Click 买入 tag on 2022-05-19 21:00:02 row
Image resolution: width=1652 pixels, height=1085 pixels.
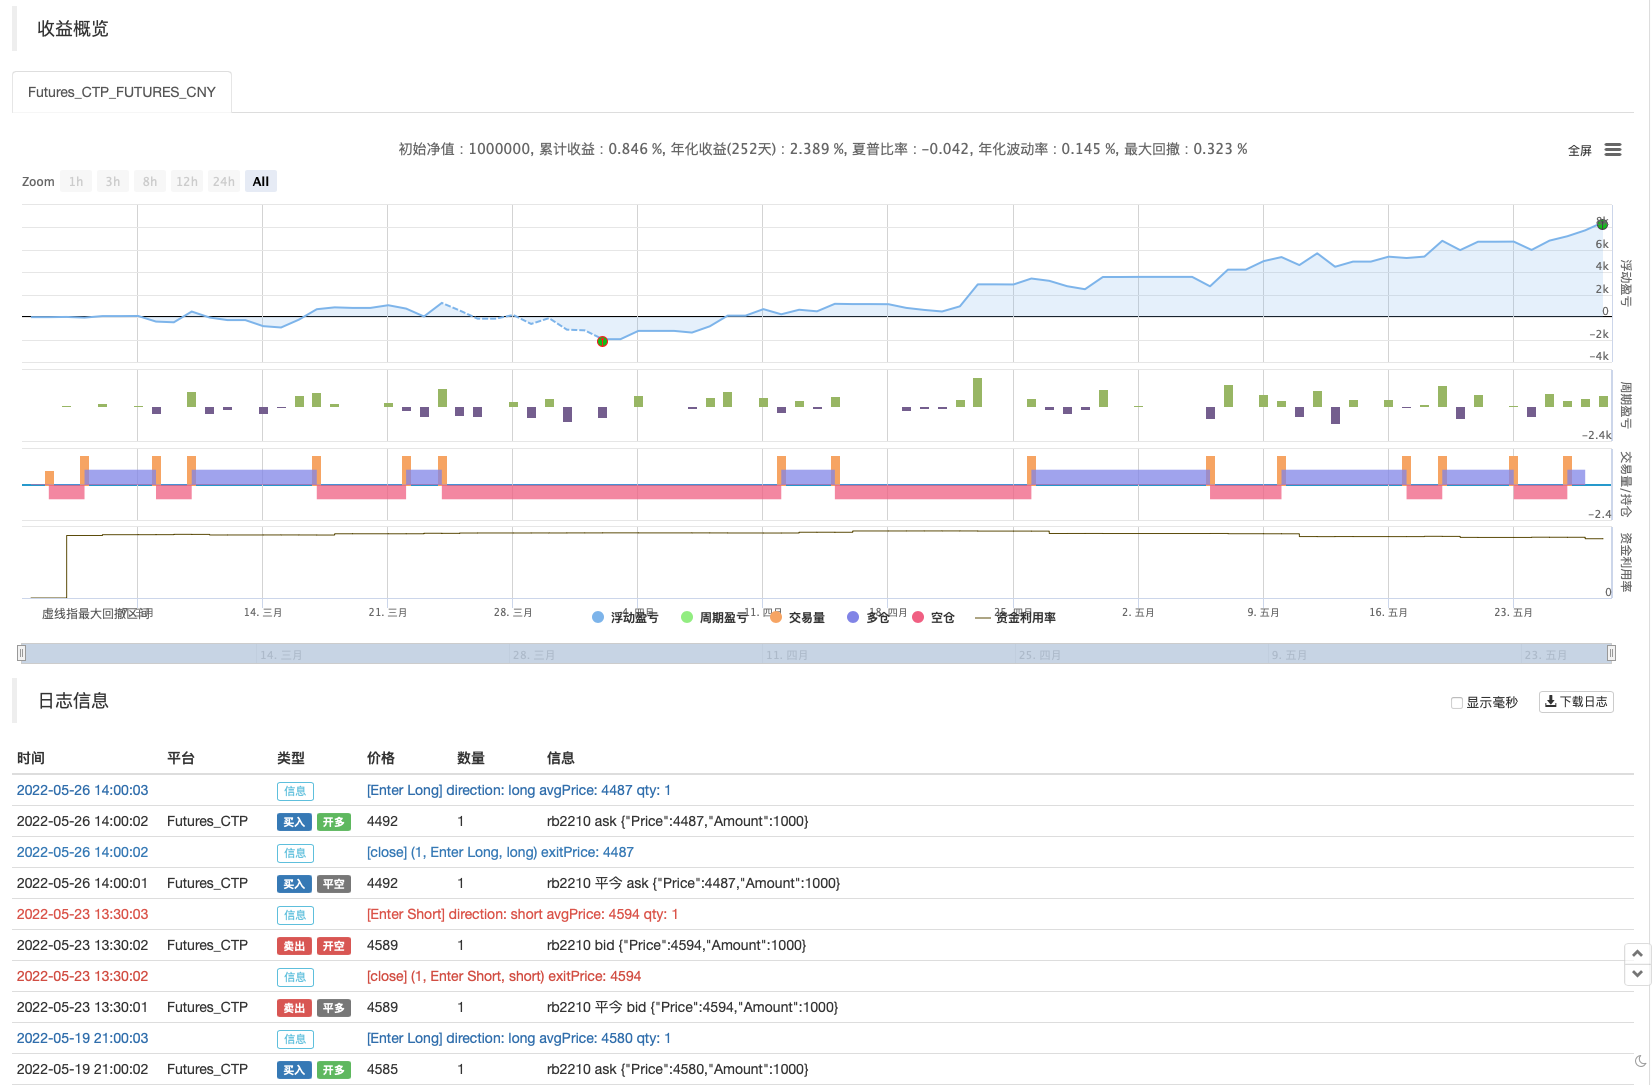click(x=294, y=1070)
